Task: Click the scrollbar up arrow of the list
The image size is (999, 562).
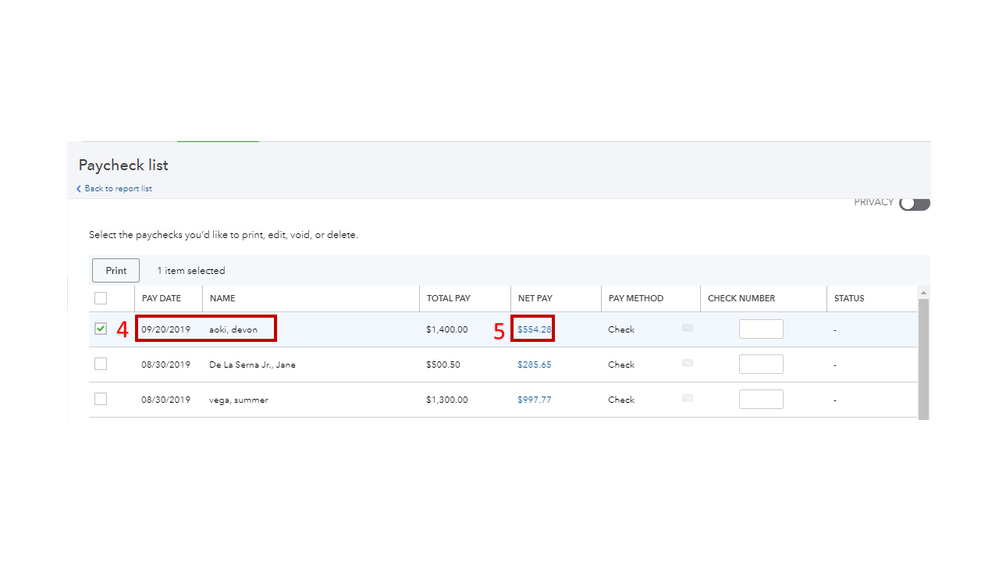Action: tap(923, 293)
